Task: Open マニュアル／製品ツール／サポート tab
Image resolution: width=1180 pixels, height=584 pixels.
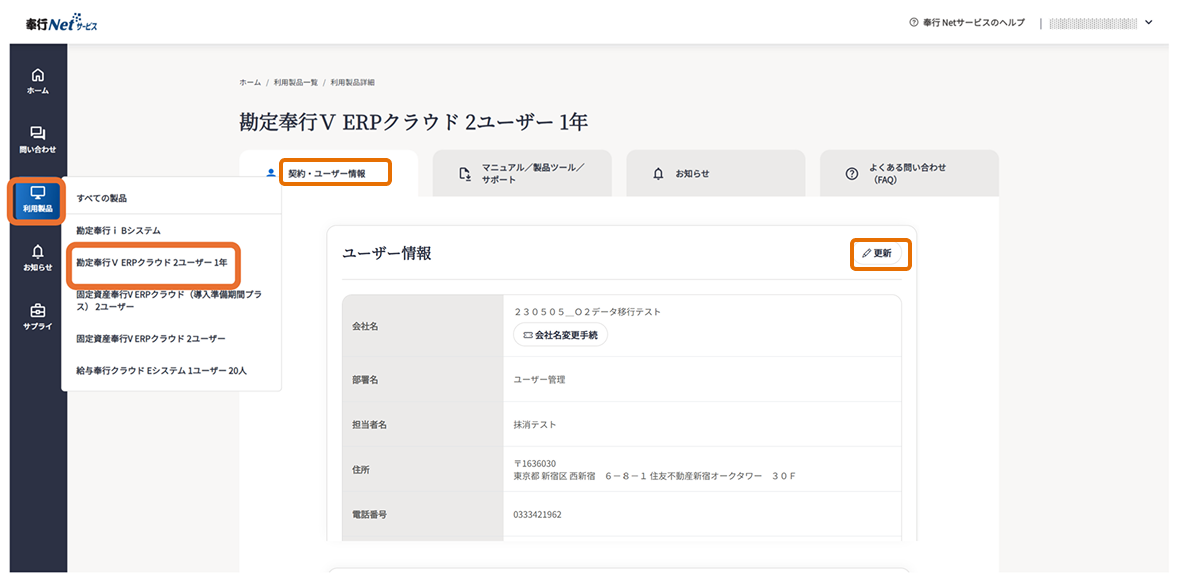Action: click(x=520, y=173)
